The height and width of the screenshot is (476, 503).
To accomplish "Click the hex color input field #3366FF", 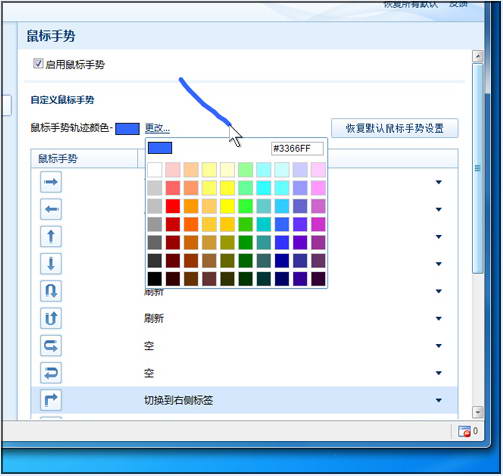I will click(297, 149).
